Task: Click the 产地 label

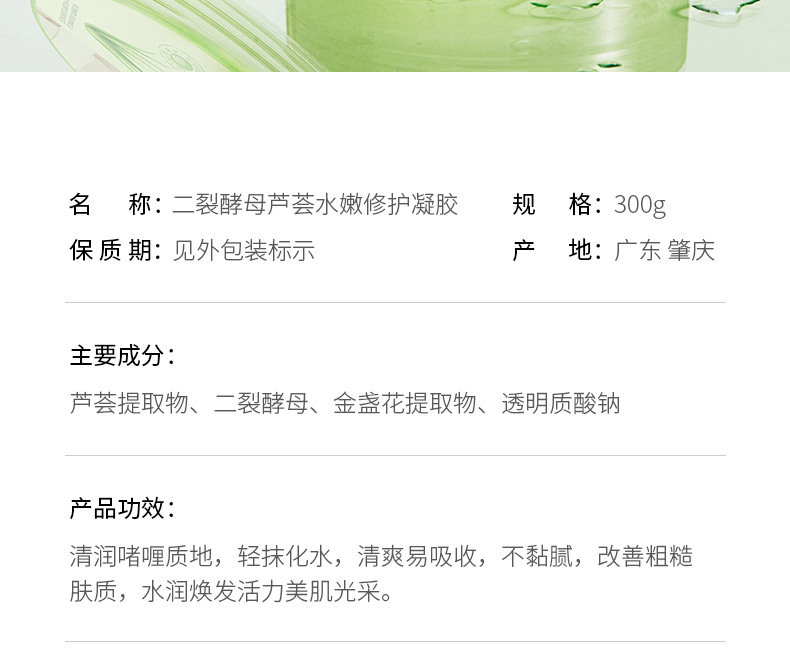Action: [557, 250]
